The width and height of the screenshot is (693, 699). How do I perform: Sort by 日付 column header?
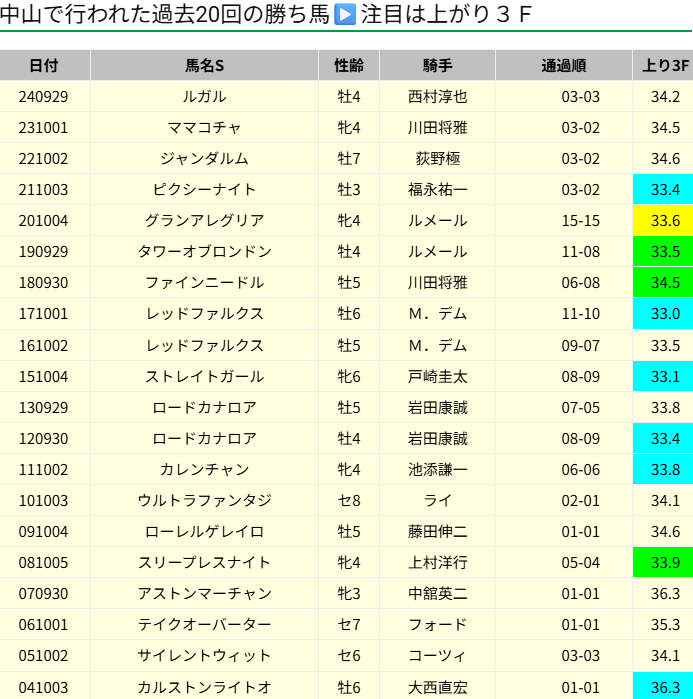pos(44,66)
